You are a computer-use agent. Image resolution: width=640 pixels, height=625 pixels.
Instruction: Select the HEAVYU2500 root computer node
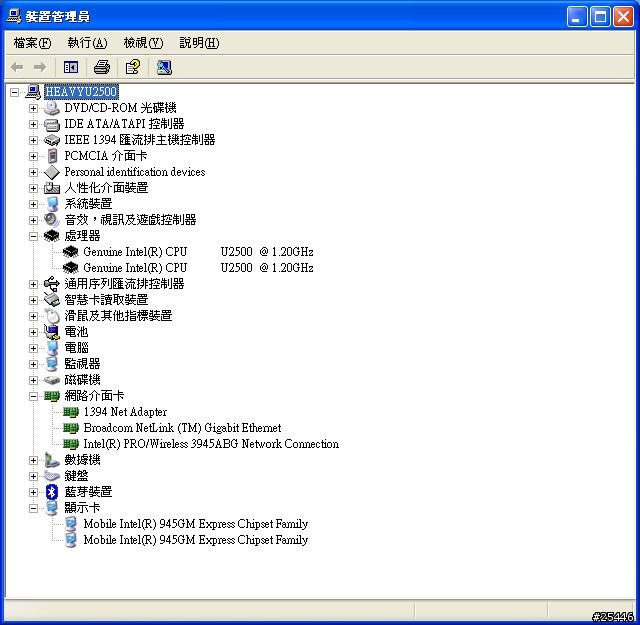(x=81, y=91)
